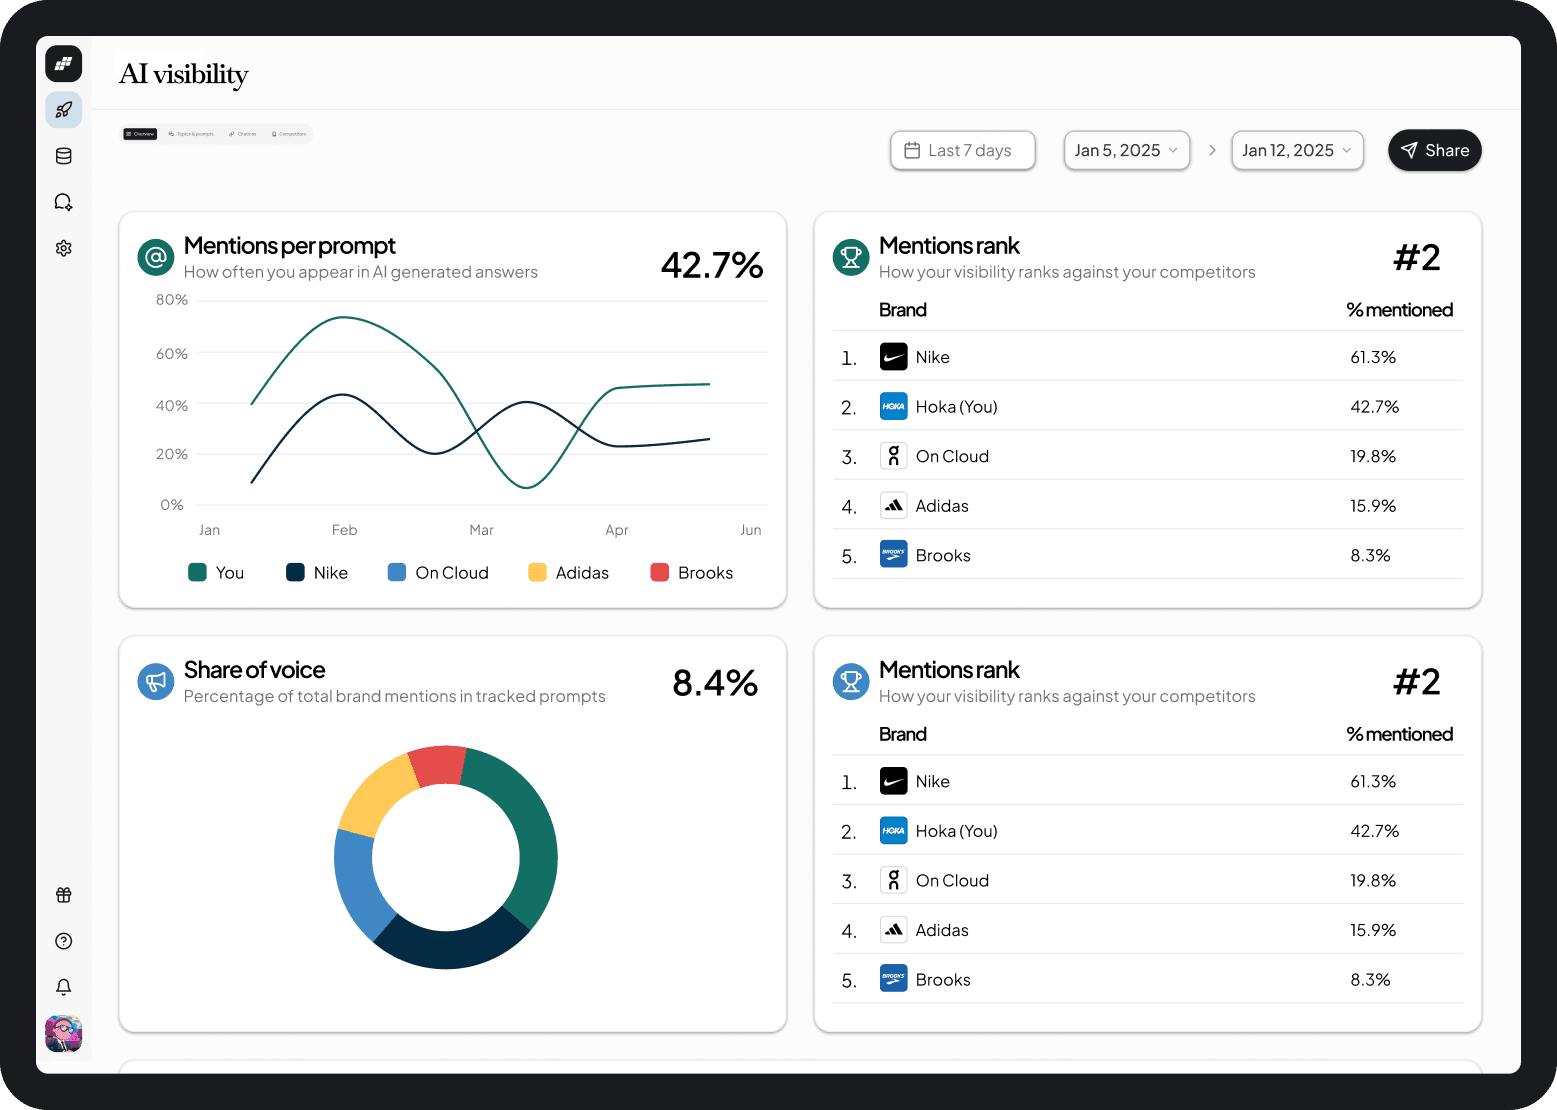Image resolution: width=1557 pixels, height=1110 pixels.
Task: Toggle the You series in chart legend
Action: click(216, 572)
